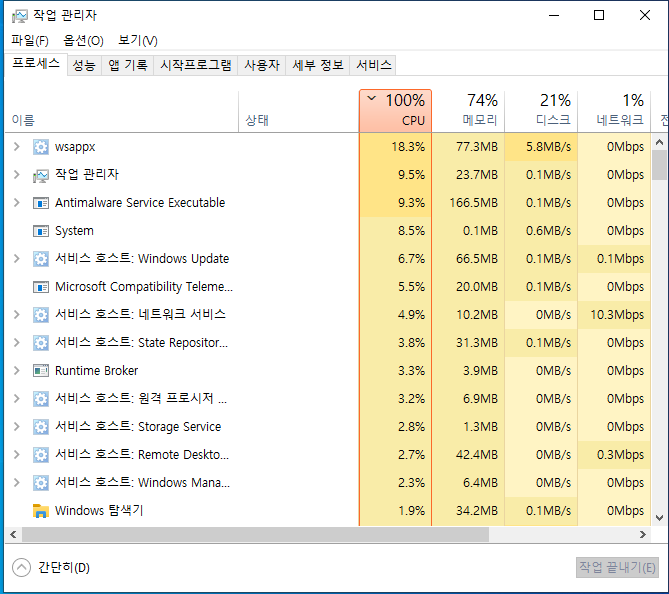
Task: Sort by the 네트워크 column header
Action: pos(614,111)
